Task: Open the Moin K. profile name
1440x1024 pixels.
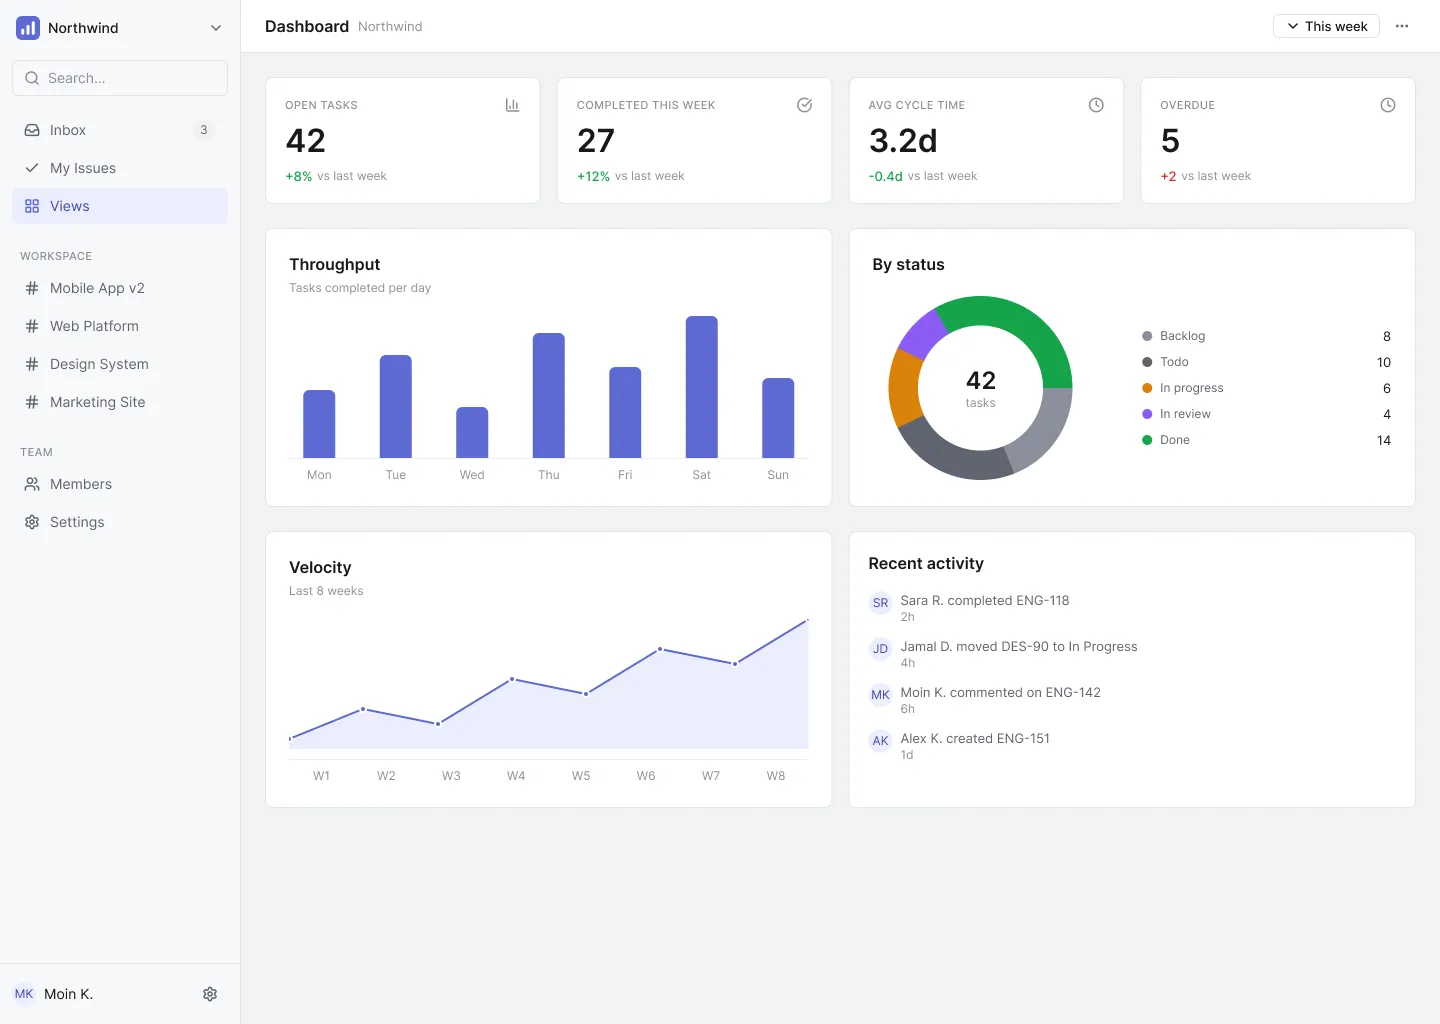Action: (x=68, y=994)
